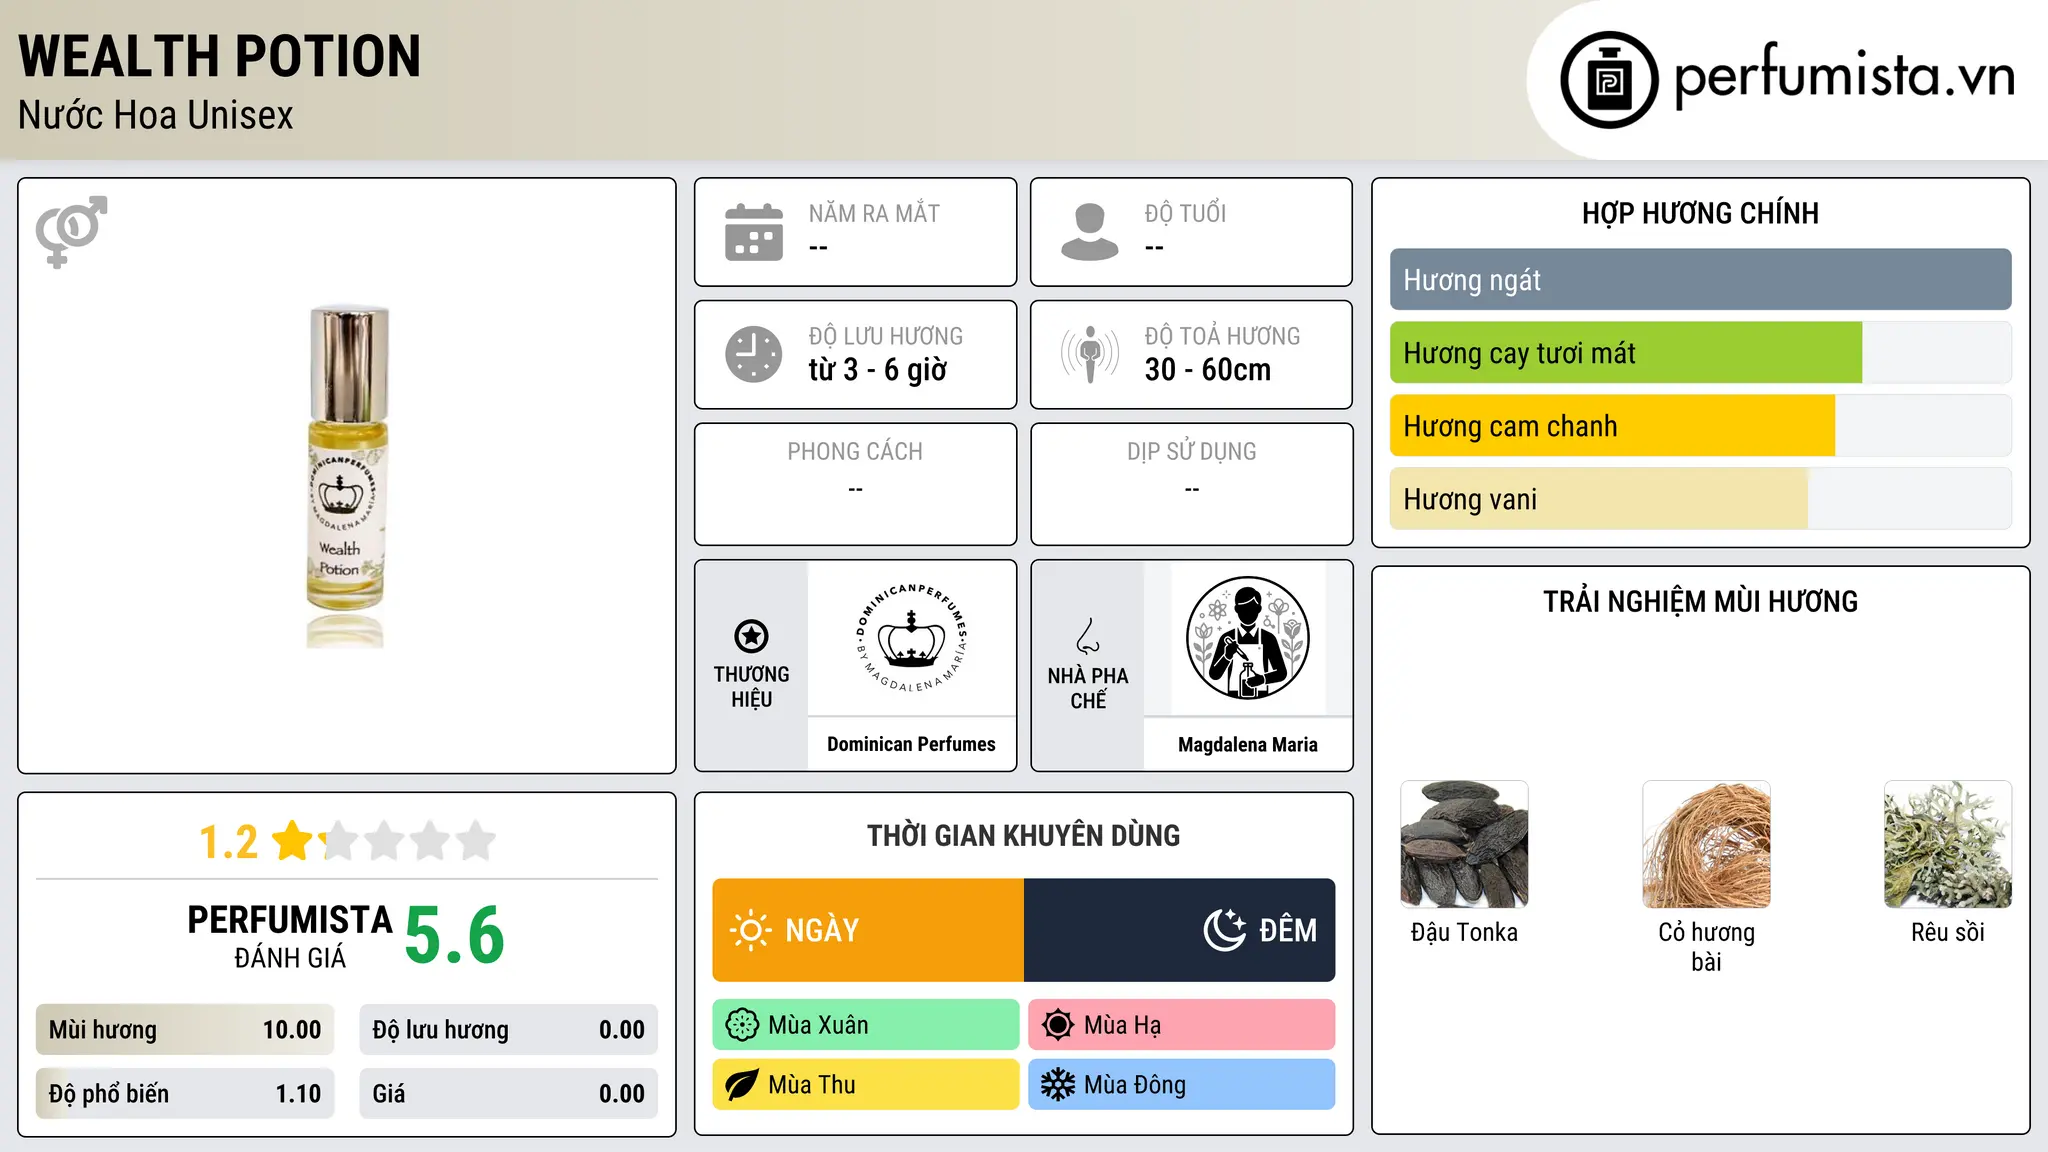Click the Giá 0.00 score row
Image resolution: width=2048 pixels, height=1152 pixels.
[509, 1094]
